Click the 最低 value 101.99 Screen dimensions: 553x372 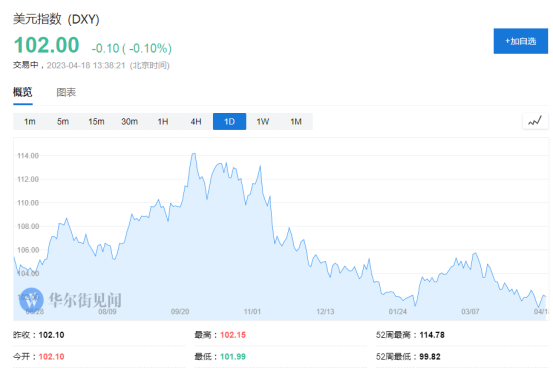click(x=233, y=356)
